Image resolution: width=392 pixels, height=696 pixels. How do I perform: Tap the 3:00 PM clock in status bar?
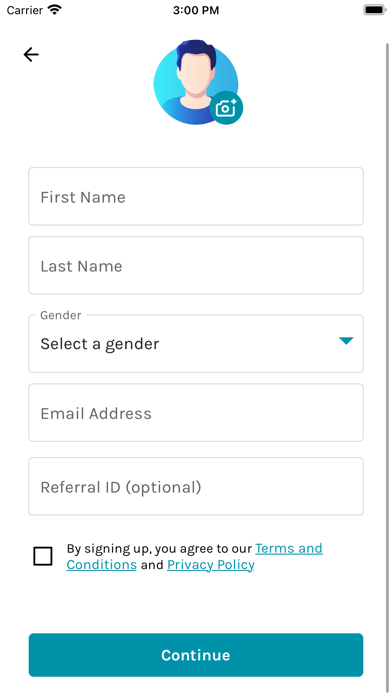coord(196,10)
